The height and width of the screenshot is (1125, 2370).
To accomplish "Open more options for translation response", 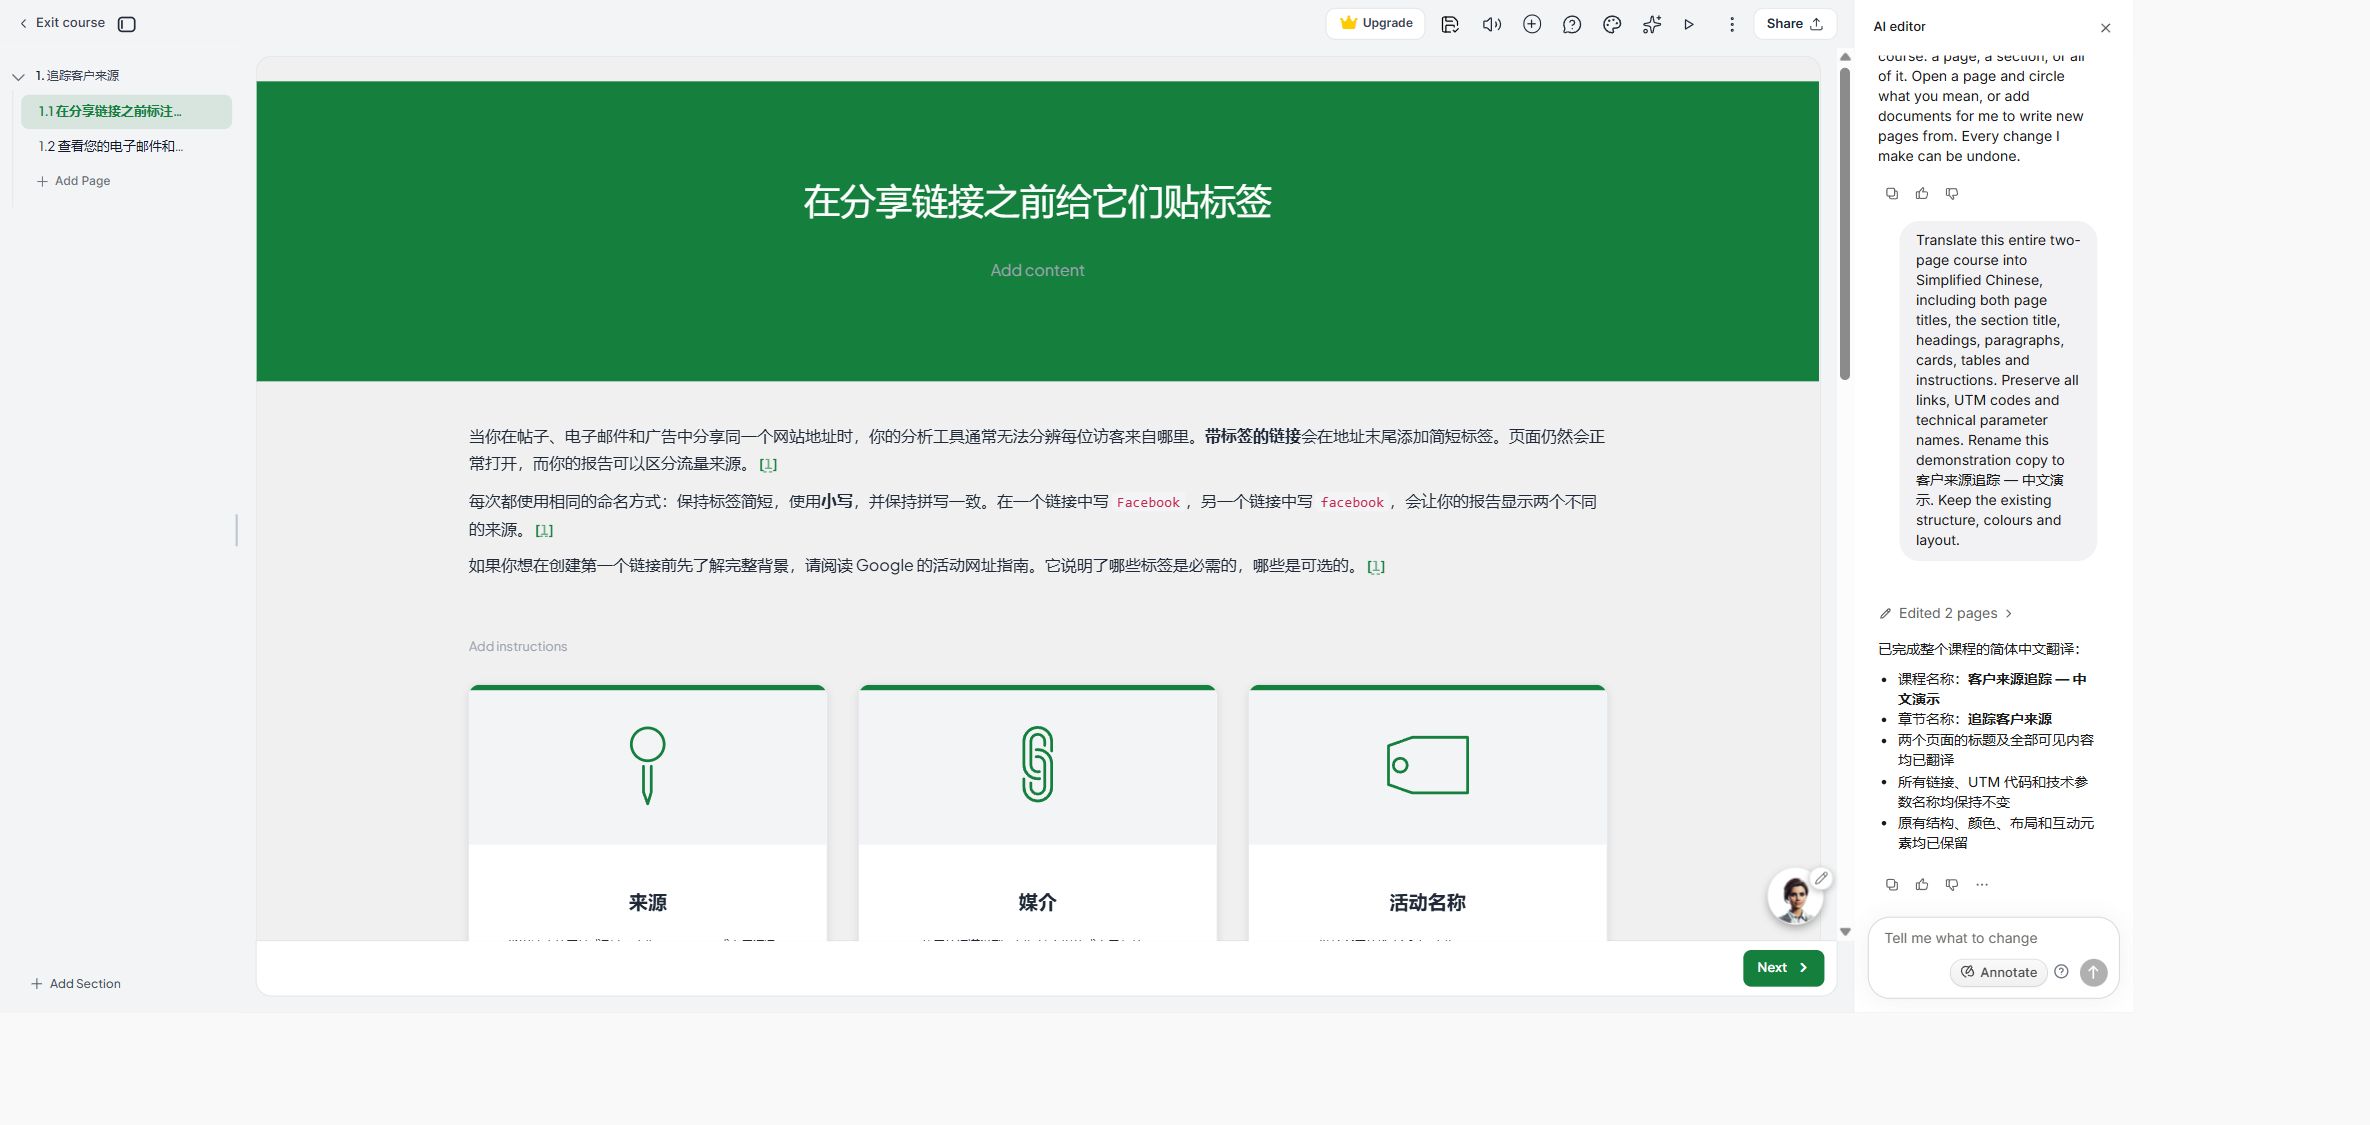I will click(1982, 885).
